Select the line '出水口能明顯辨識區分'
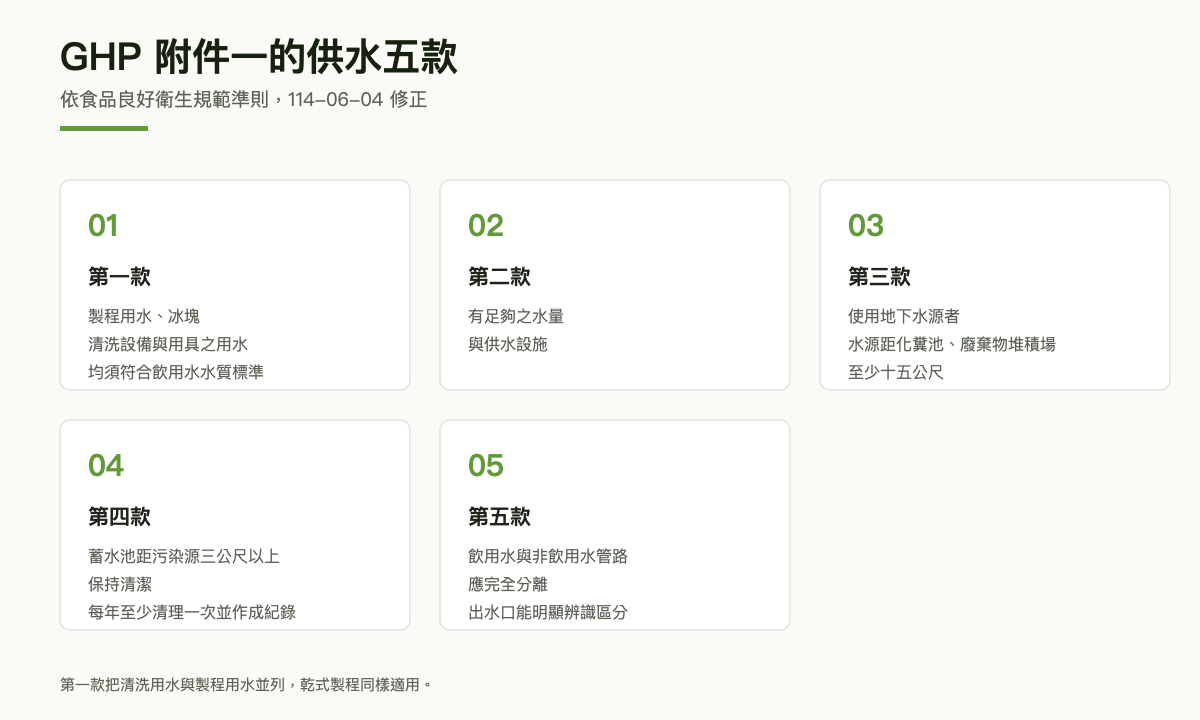The width and height of the screenshot is (1200, 720). 548,612
